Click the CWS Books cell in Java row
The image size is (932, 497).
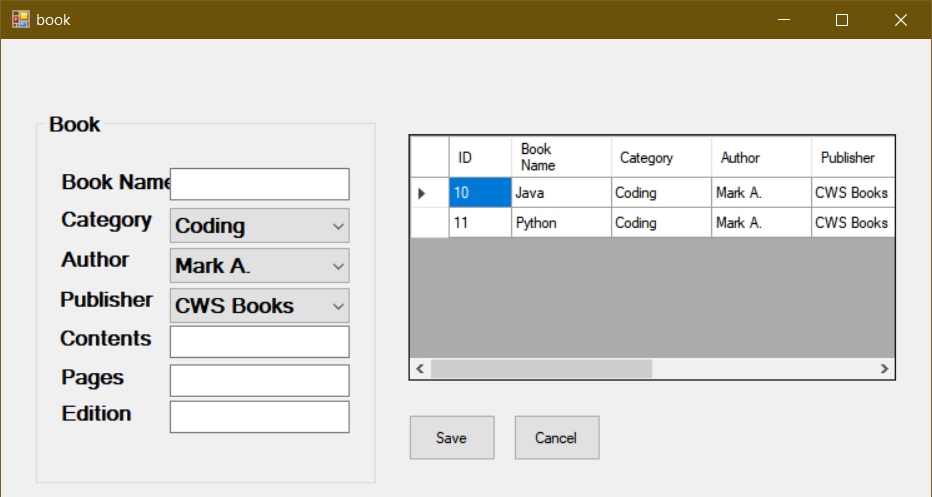click(852, 193)
